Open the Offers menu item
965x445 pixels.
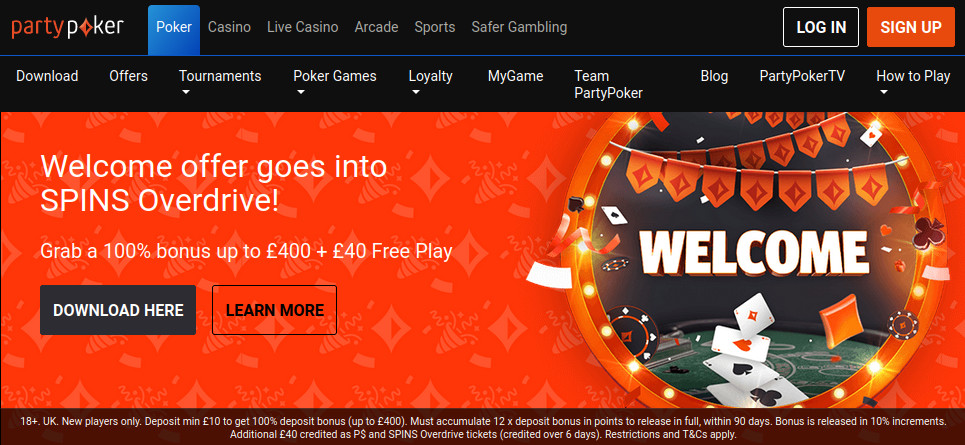click(128, 76)
